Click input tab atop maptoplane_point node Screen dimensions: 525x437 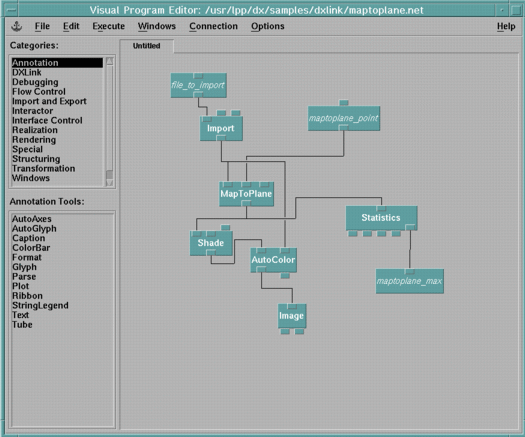click(x=344, y=103)
